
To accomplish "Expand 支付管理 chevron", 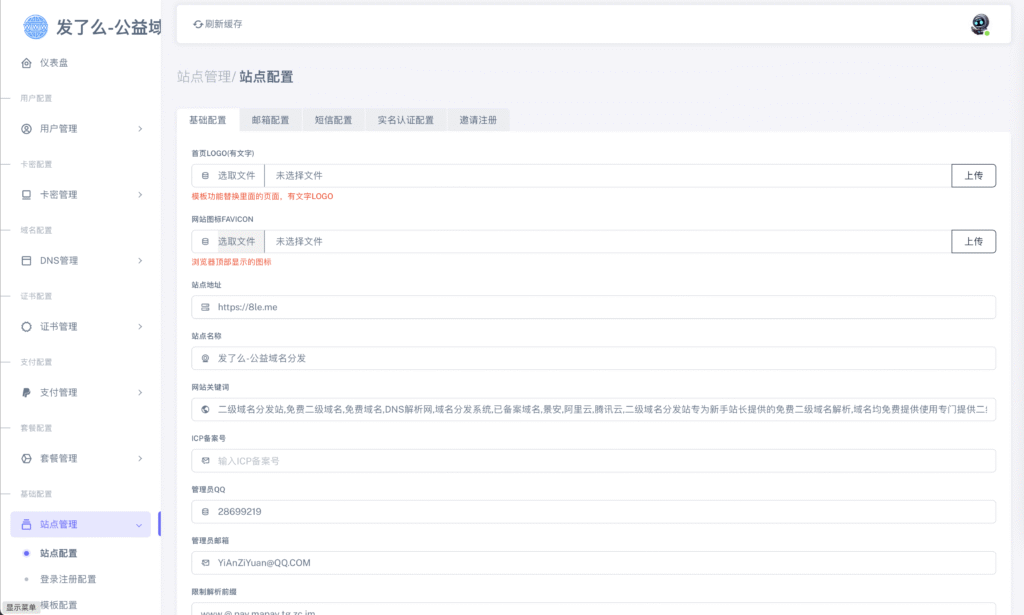I will pyautogui.click(x=140, y=392).
